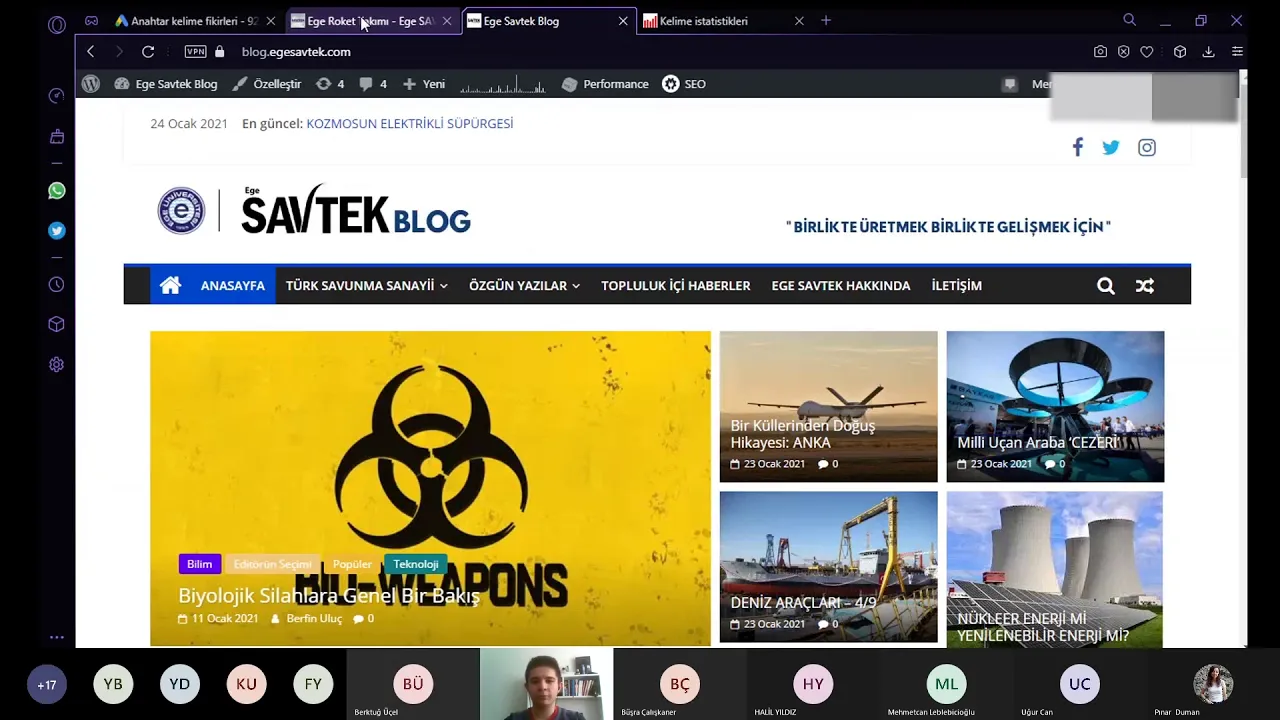
Task: Click the home icon in navigation
Action: (x=171, y=286)
